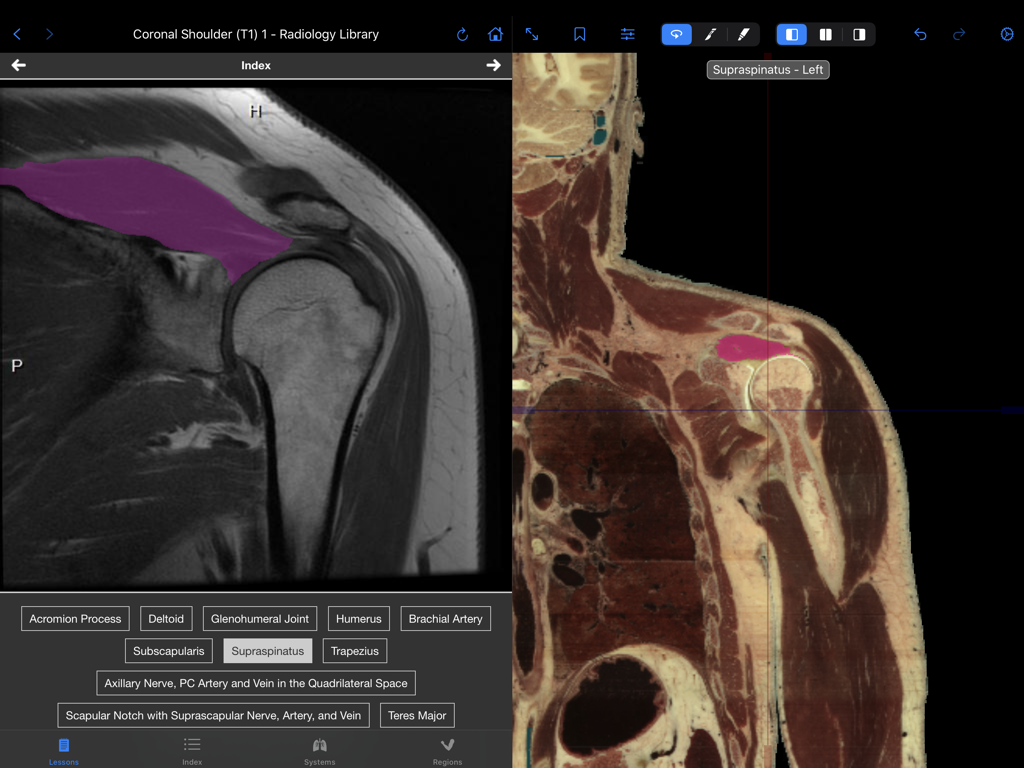Open the Regions tab
This screenshot has height=768, width=1024.
tap(447, 750)
